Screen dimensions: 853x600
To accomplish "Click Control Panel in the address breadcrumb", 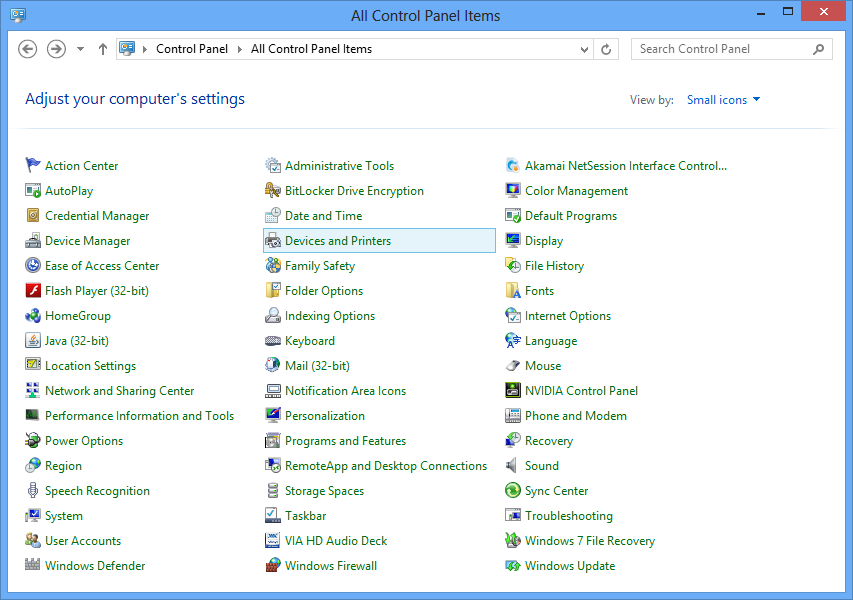I will 192,49.
